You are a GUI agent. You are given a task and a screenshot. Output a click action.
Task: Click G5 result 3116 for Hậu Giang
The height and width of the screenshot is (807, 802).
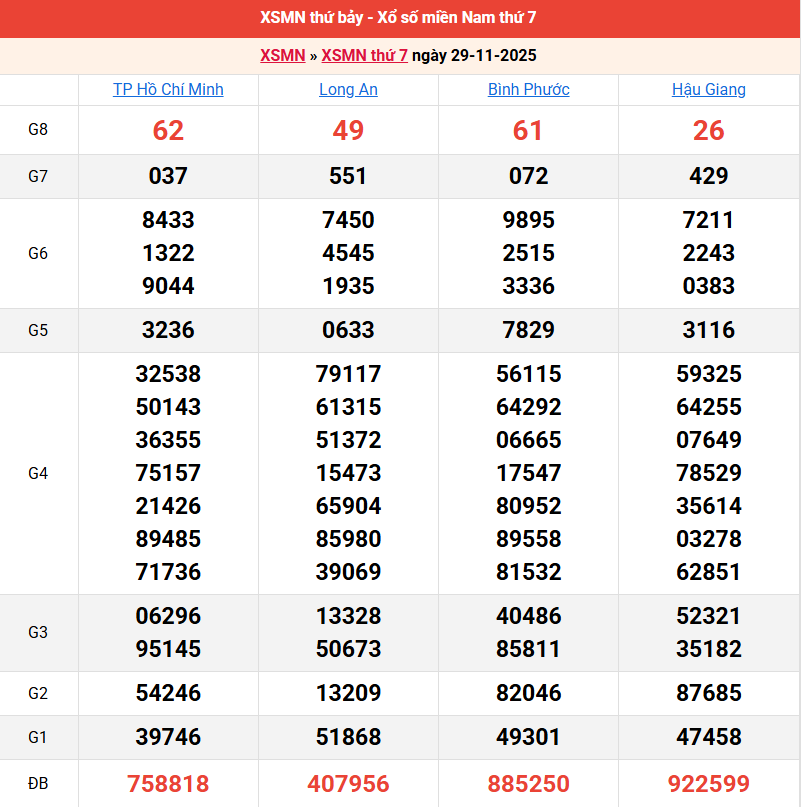point(708,330)
